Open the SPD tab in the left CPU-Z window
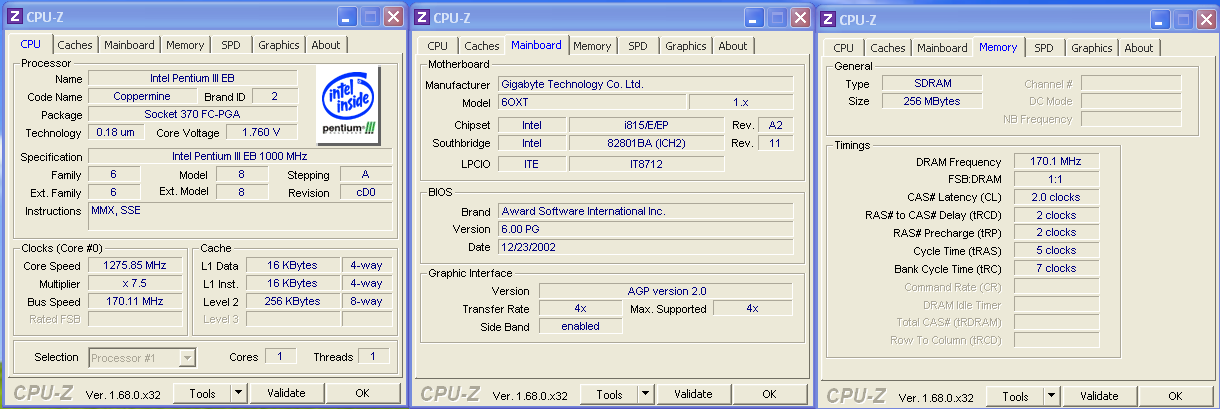 pos(231,45)
